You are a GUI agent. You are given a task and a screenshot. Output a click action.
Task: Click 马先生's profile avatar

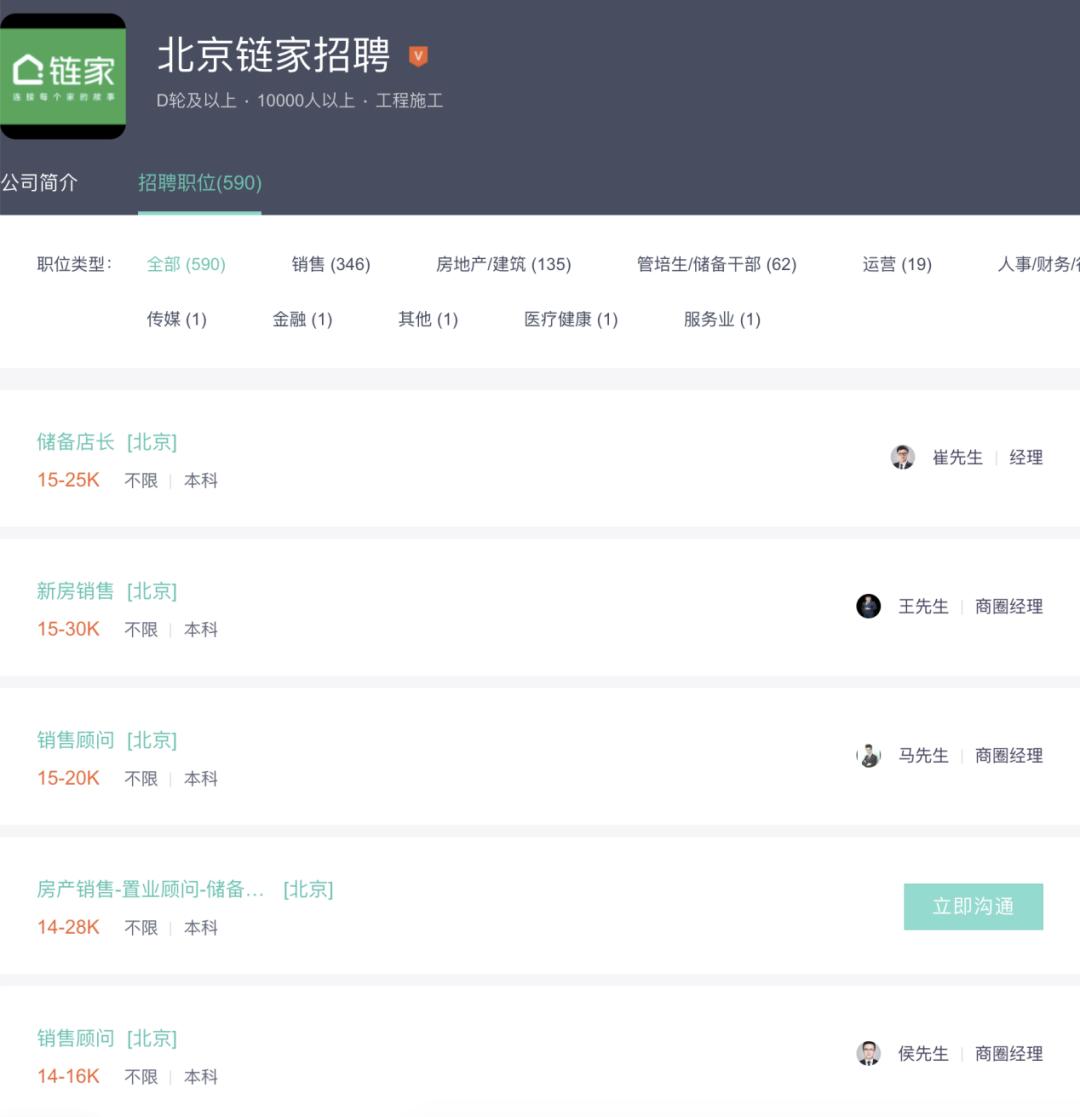(x=868, y=756)
